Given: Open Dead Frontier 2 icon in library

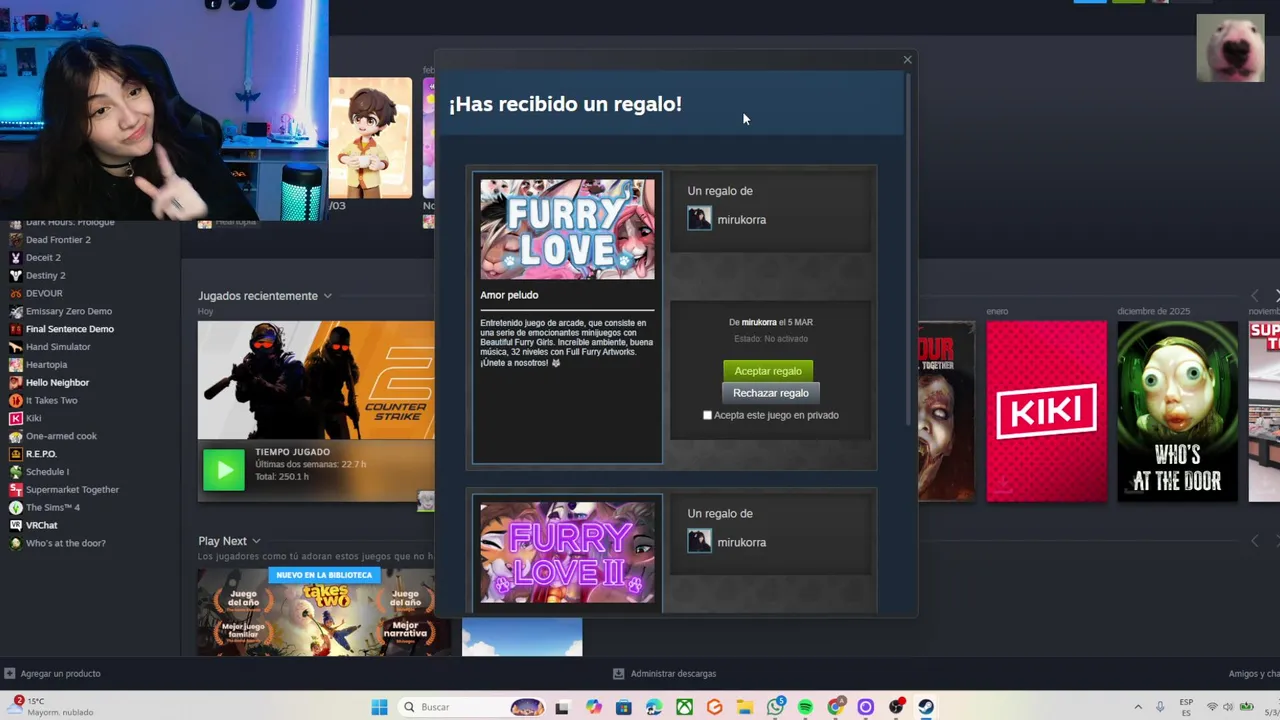Looking at the screenshot, I should (x=15, y=240).
